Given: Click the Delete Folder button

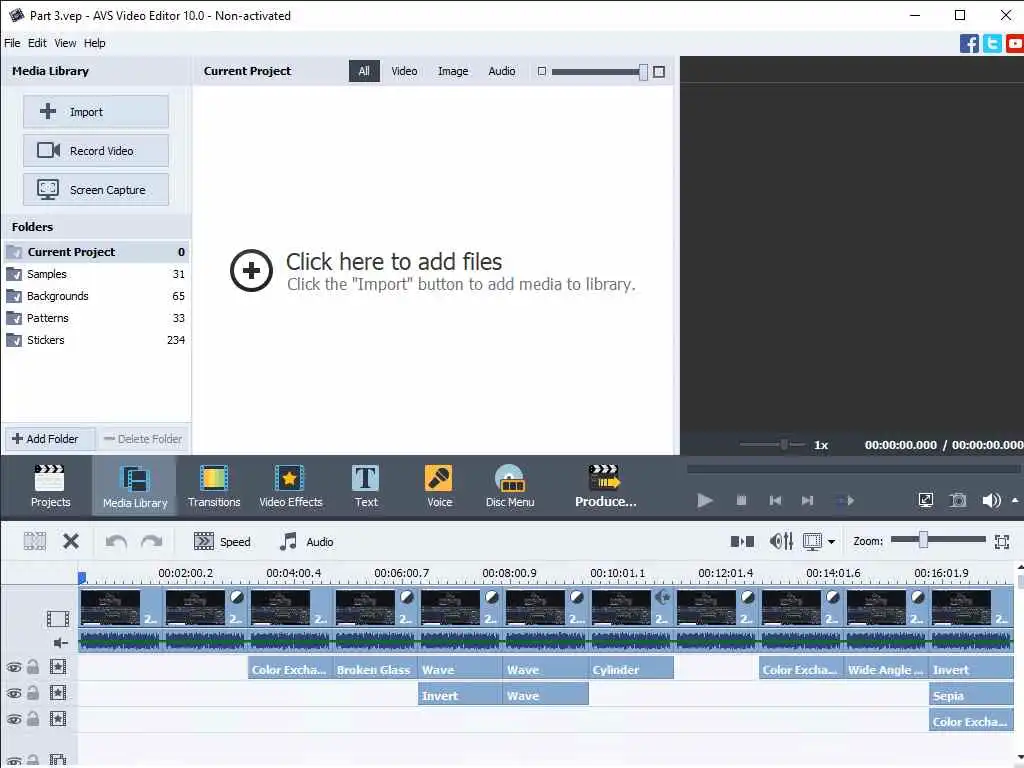Looking at the screenshot, I should tap(142, 439).
